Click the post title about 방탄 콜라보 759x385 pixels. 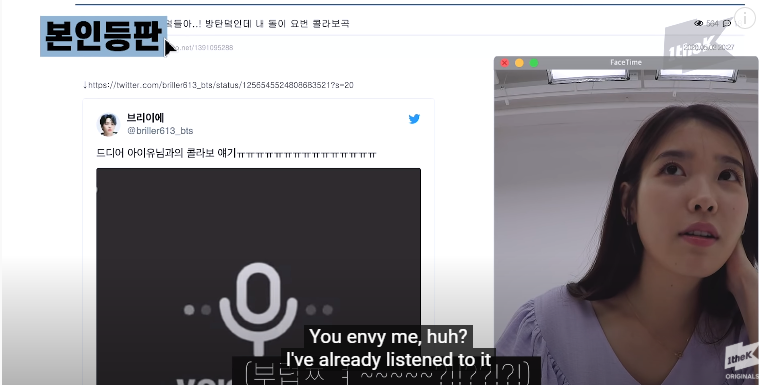[258, 23]
